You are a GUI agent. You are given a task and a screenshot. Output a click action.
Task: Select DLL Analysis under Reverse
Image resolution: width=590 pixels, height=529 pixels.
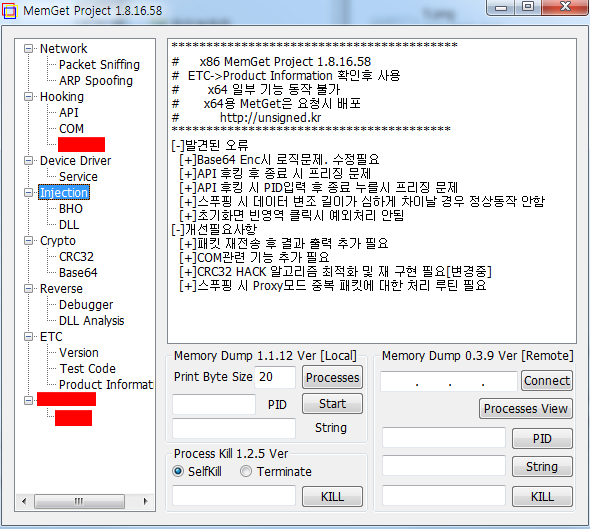[x=91, y=321]
